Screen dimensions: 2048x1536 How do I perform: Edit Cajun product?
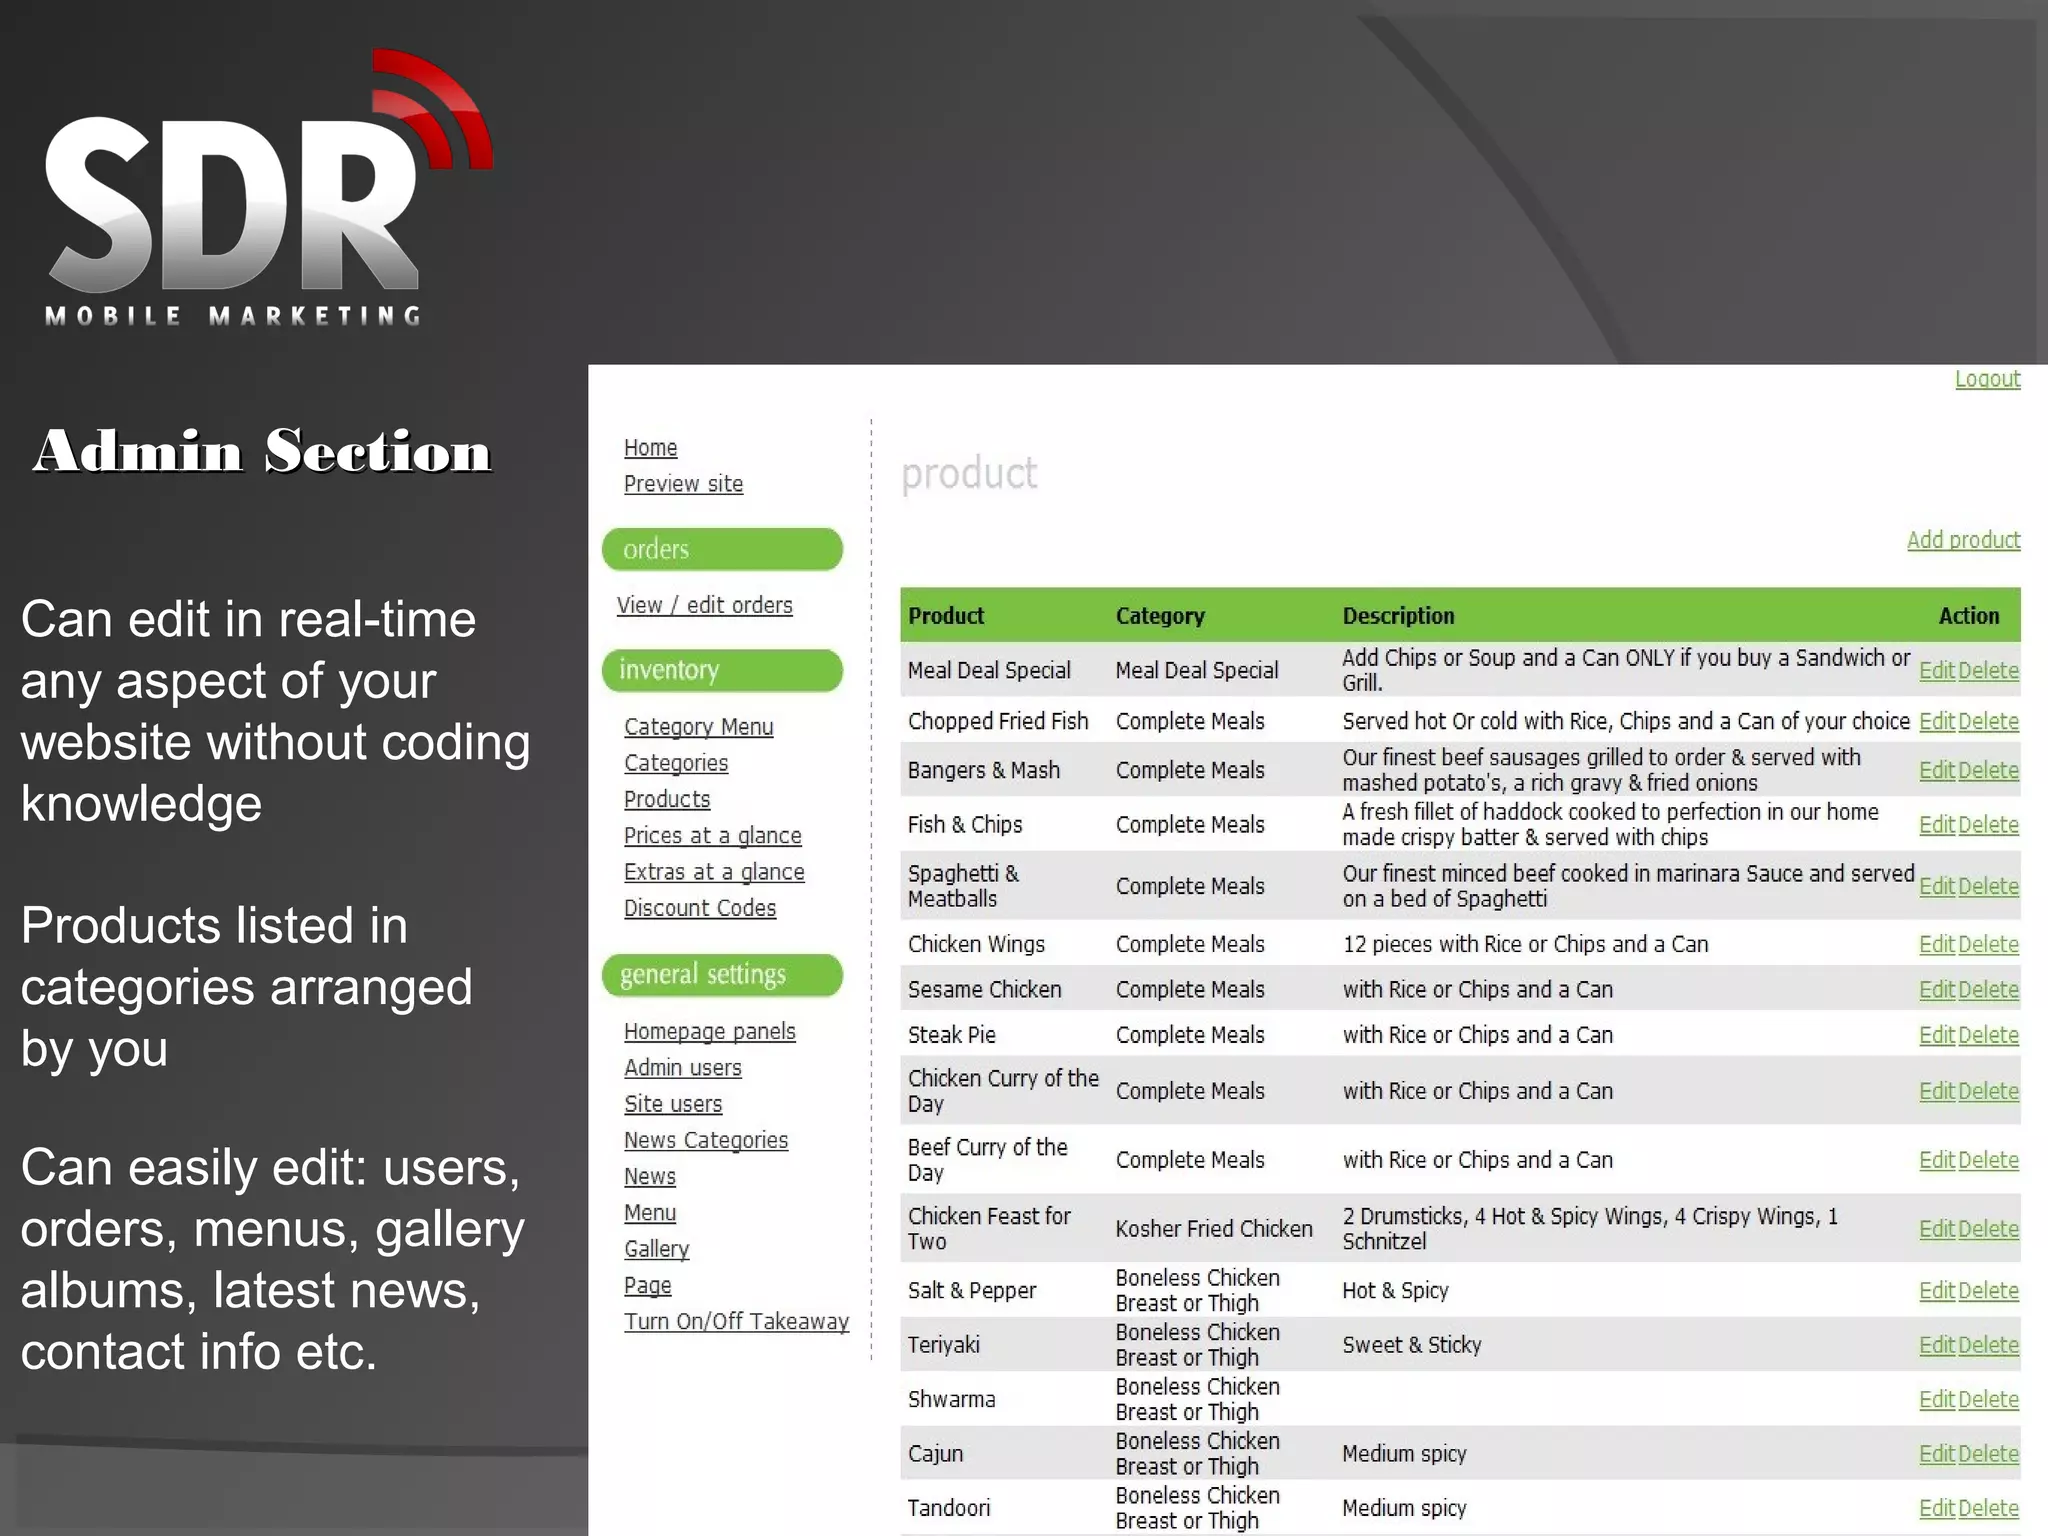coord(1936,1455)
